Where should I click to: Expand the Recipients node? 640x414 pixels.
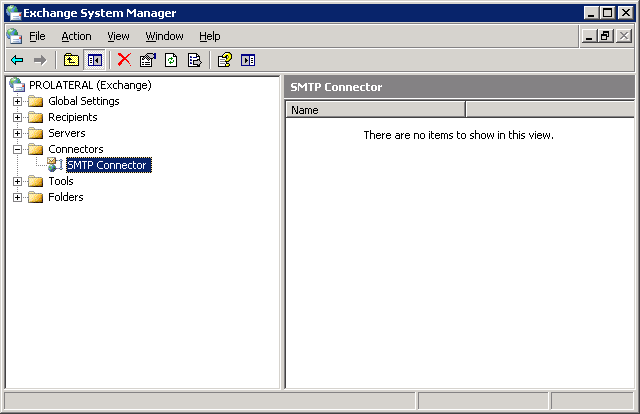[17, 117]
